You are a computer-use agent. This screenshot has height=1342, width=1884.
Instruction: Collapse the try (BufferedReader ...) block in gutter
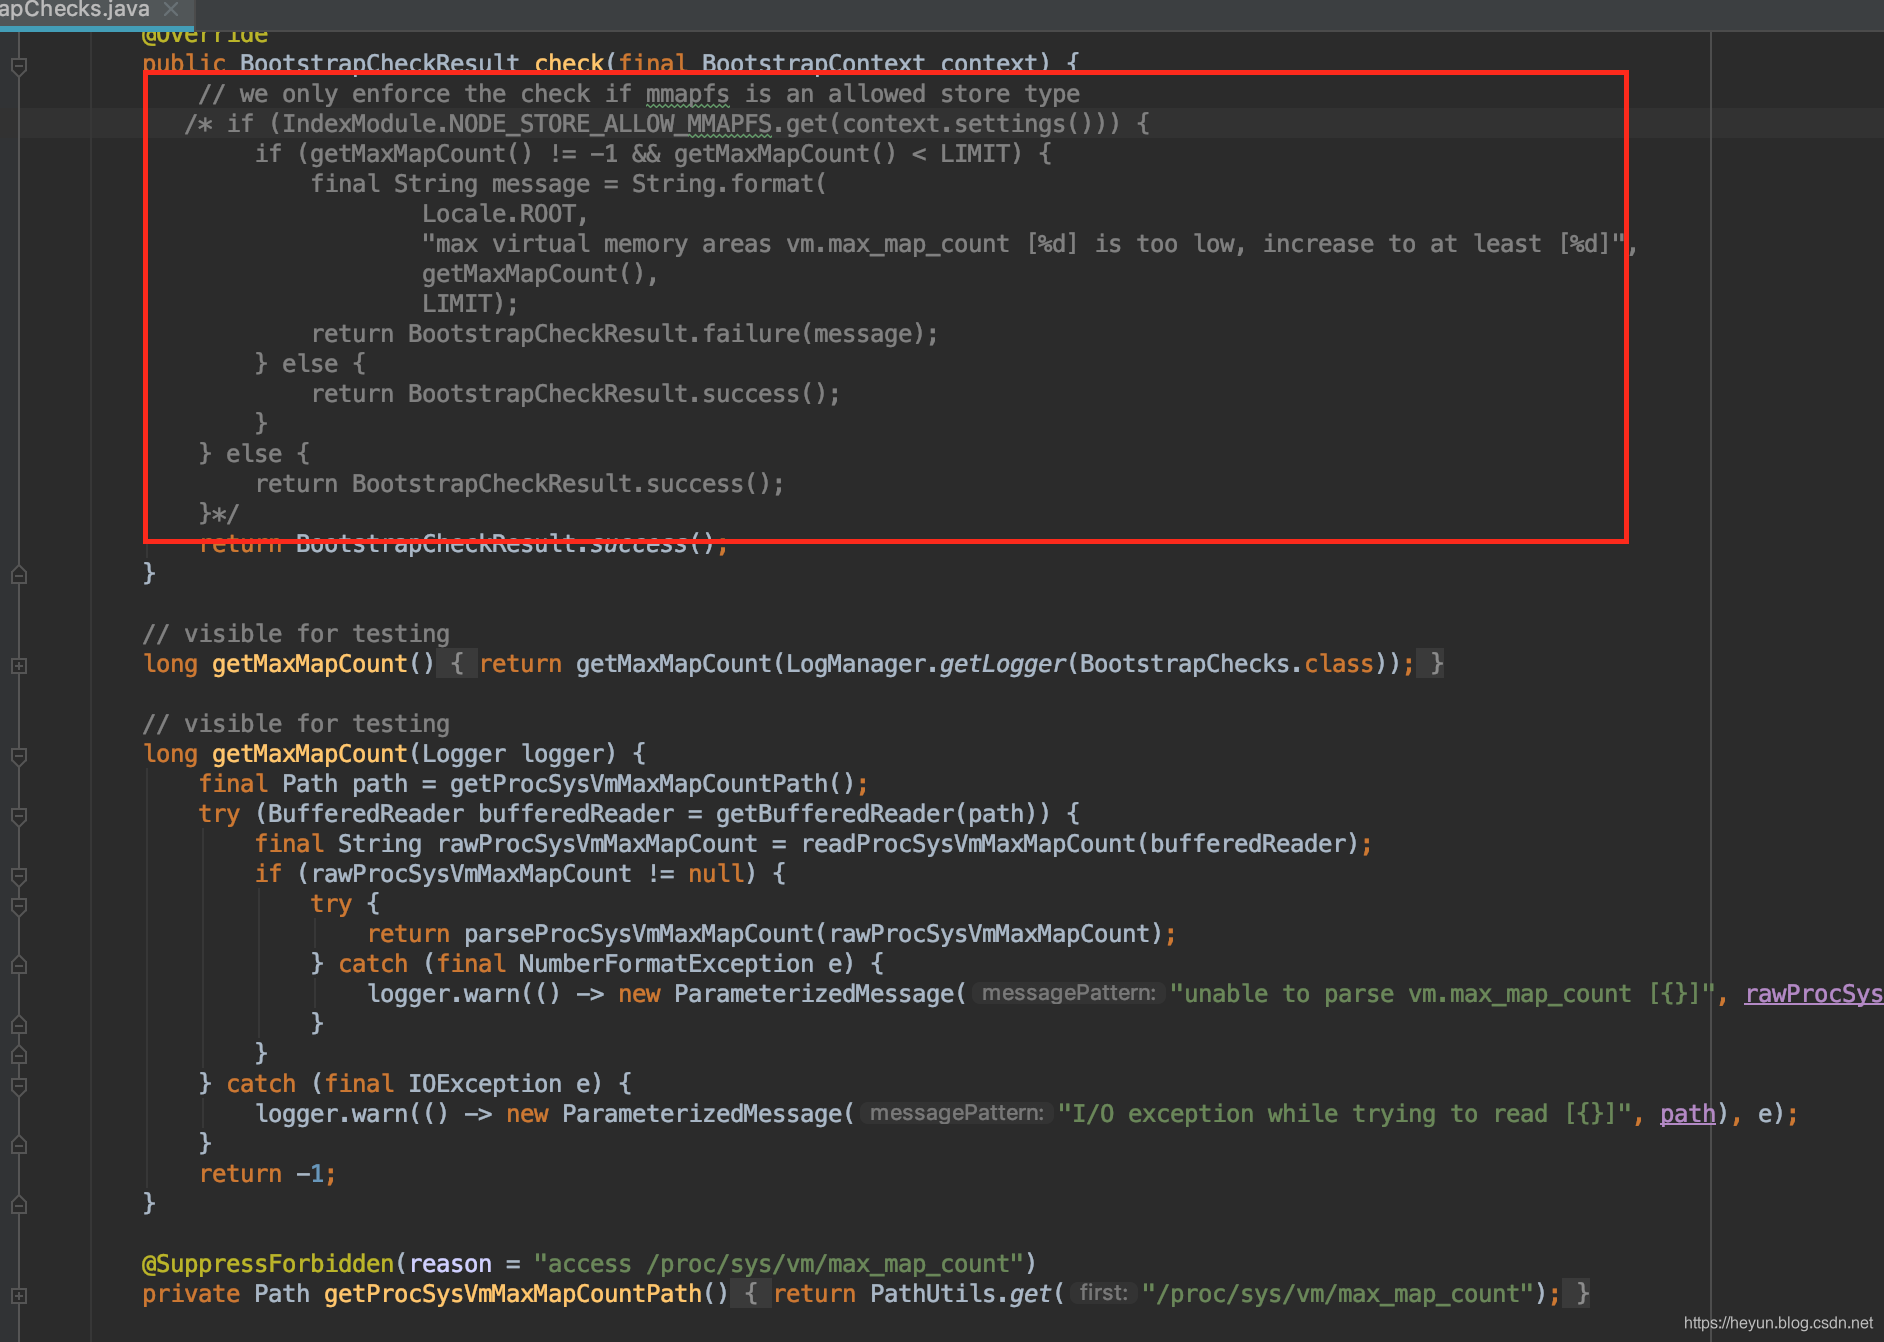(18, 815)
